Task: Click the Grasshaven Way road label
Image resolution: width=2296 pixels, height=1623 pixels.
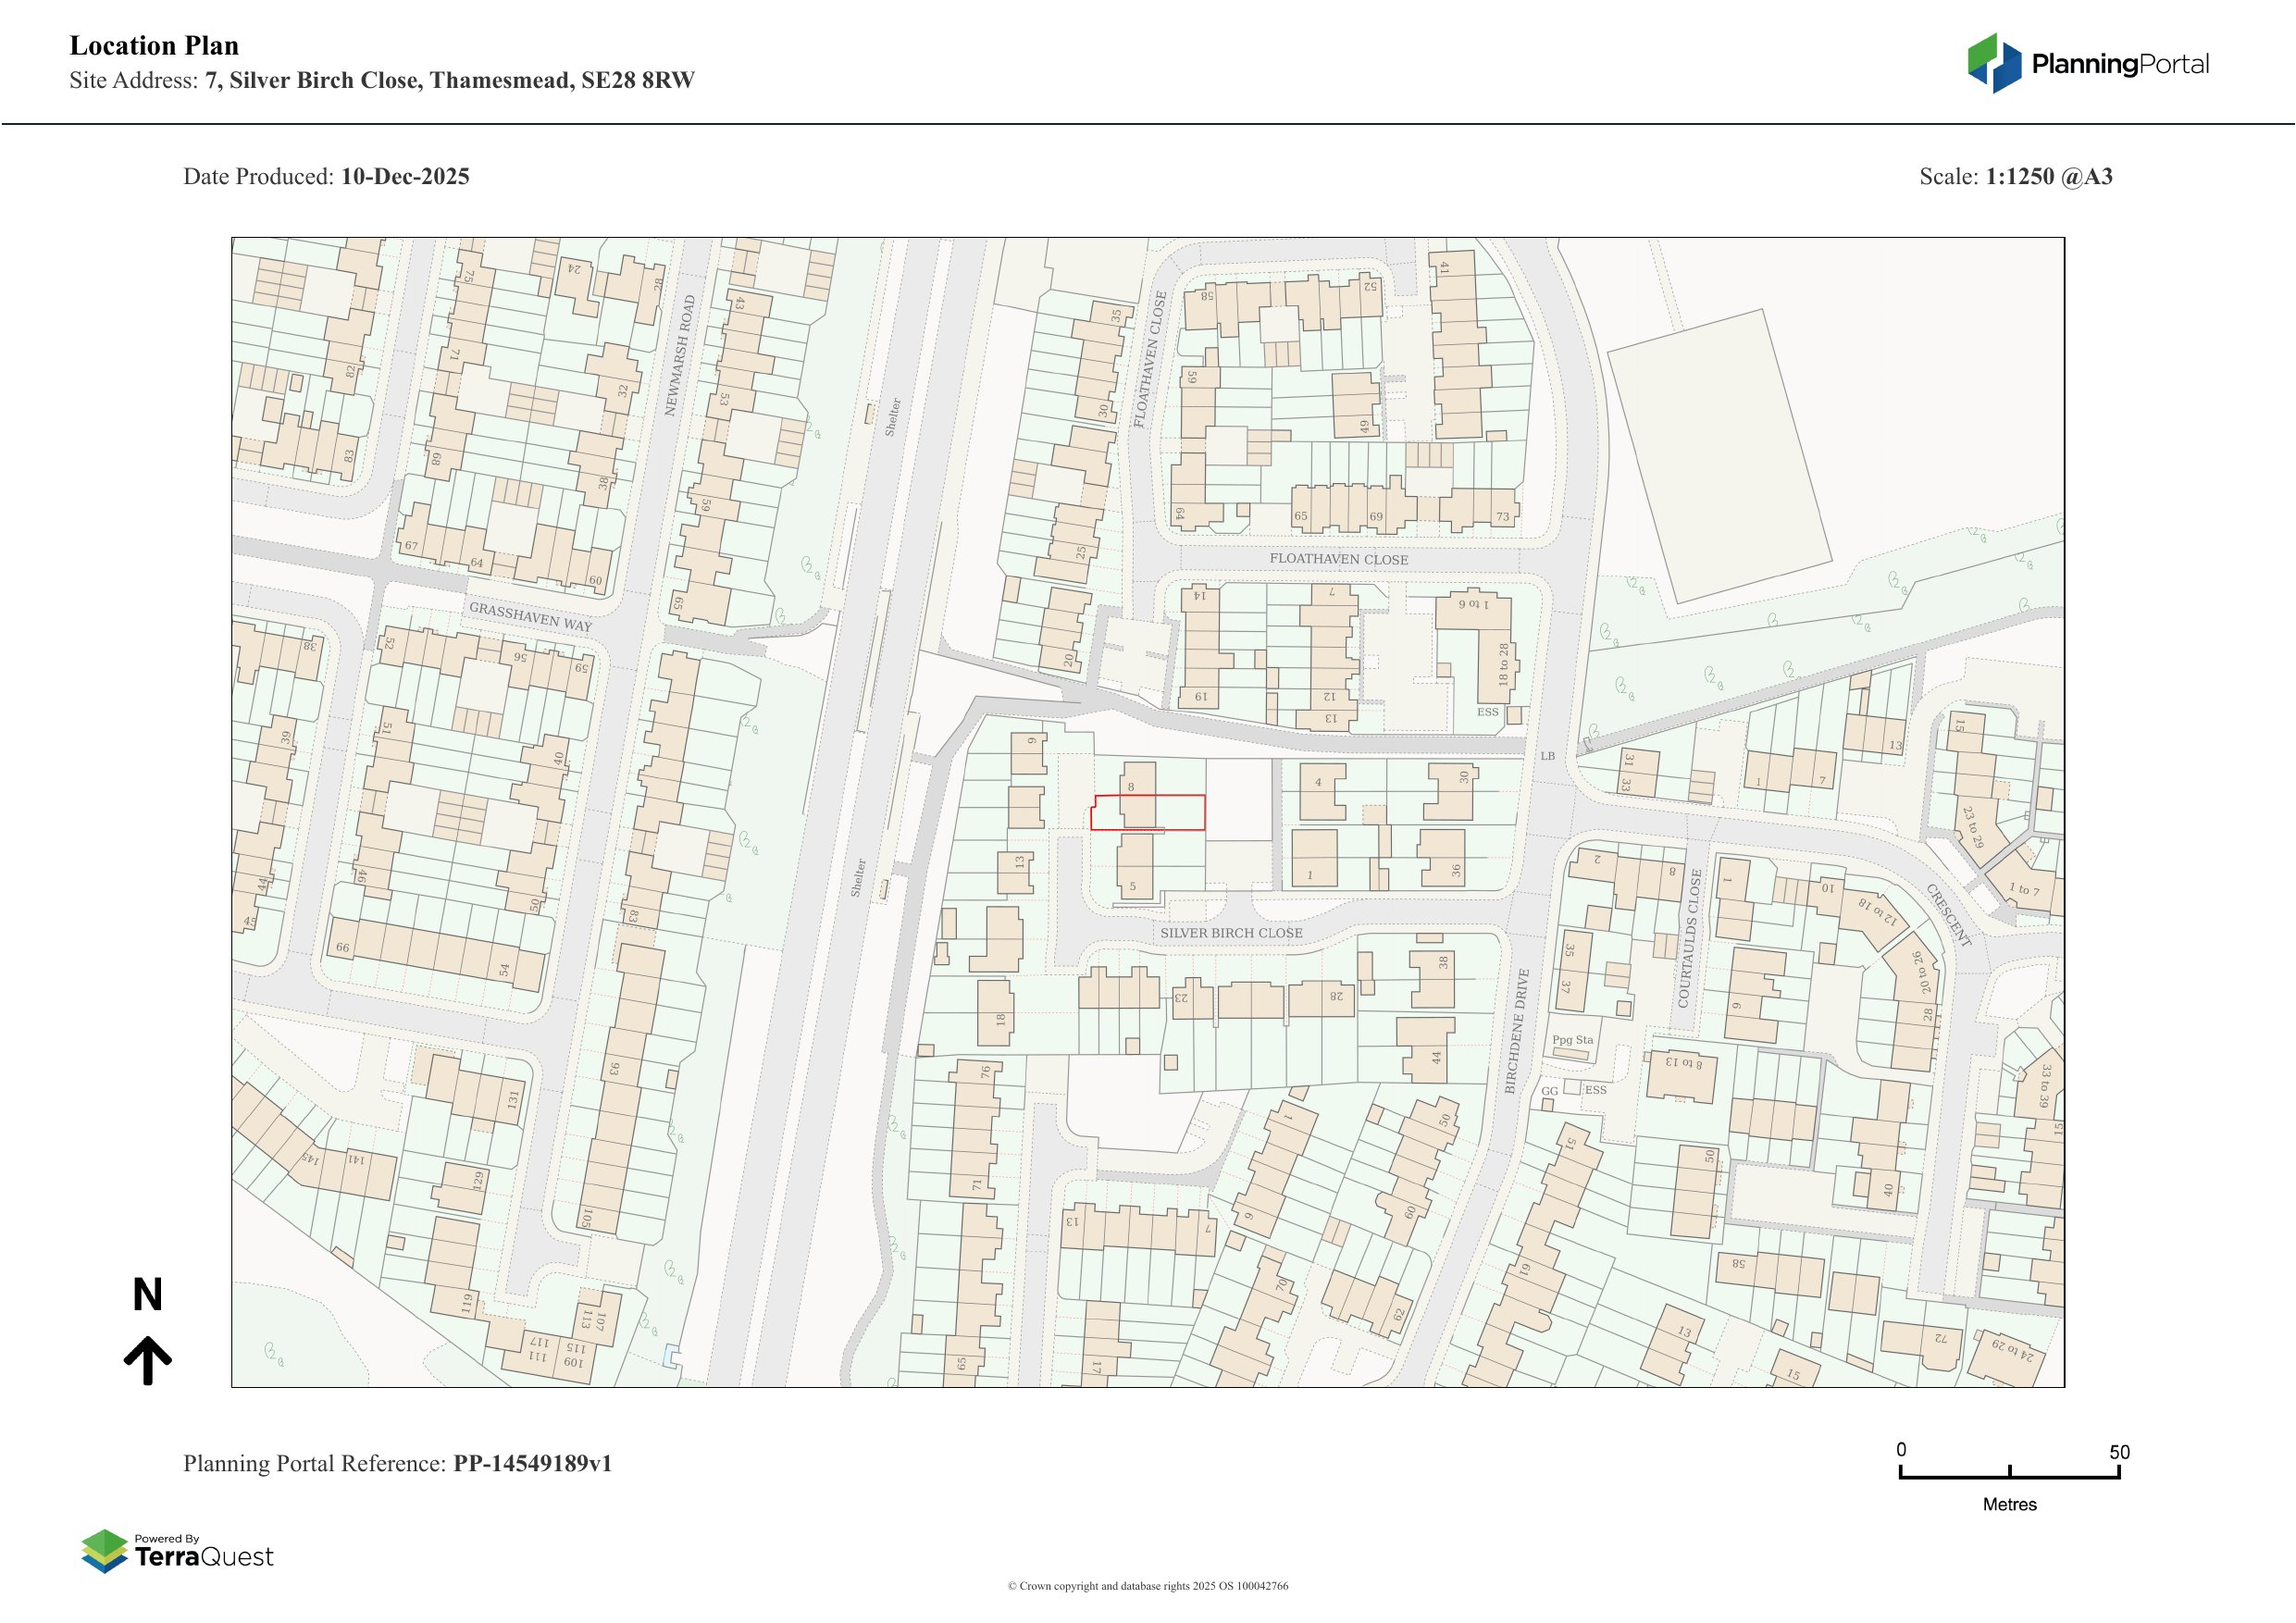Action: pos(530,616)
